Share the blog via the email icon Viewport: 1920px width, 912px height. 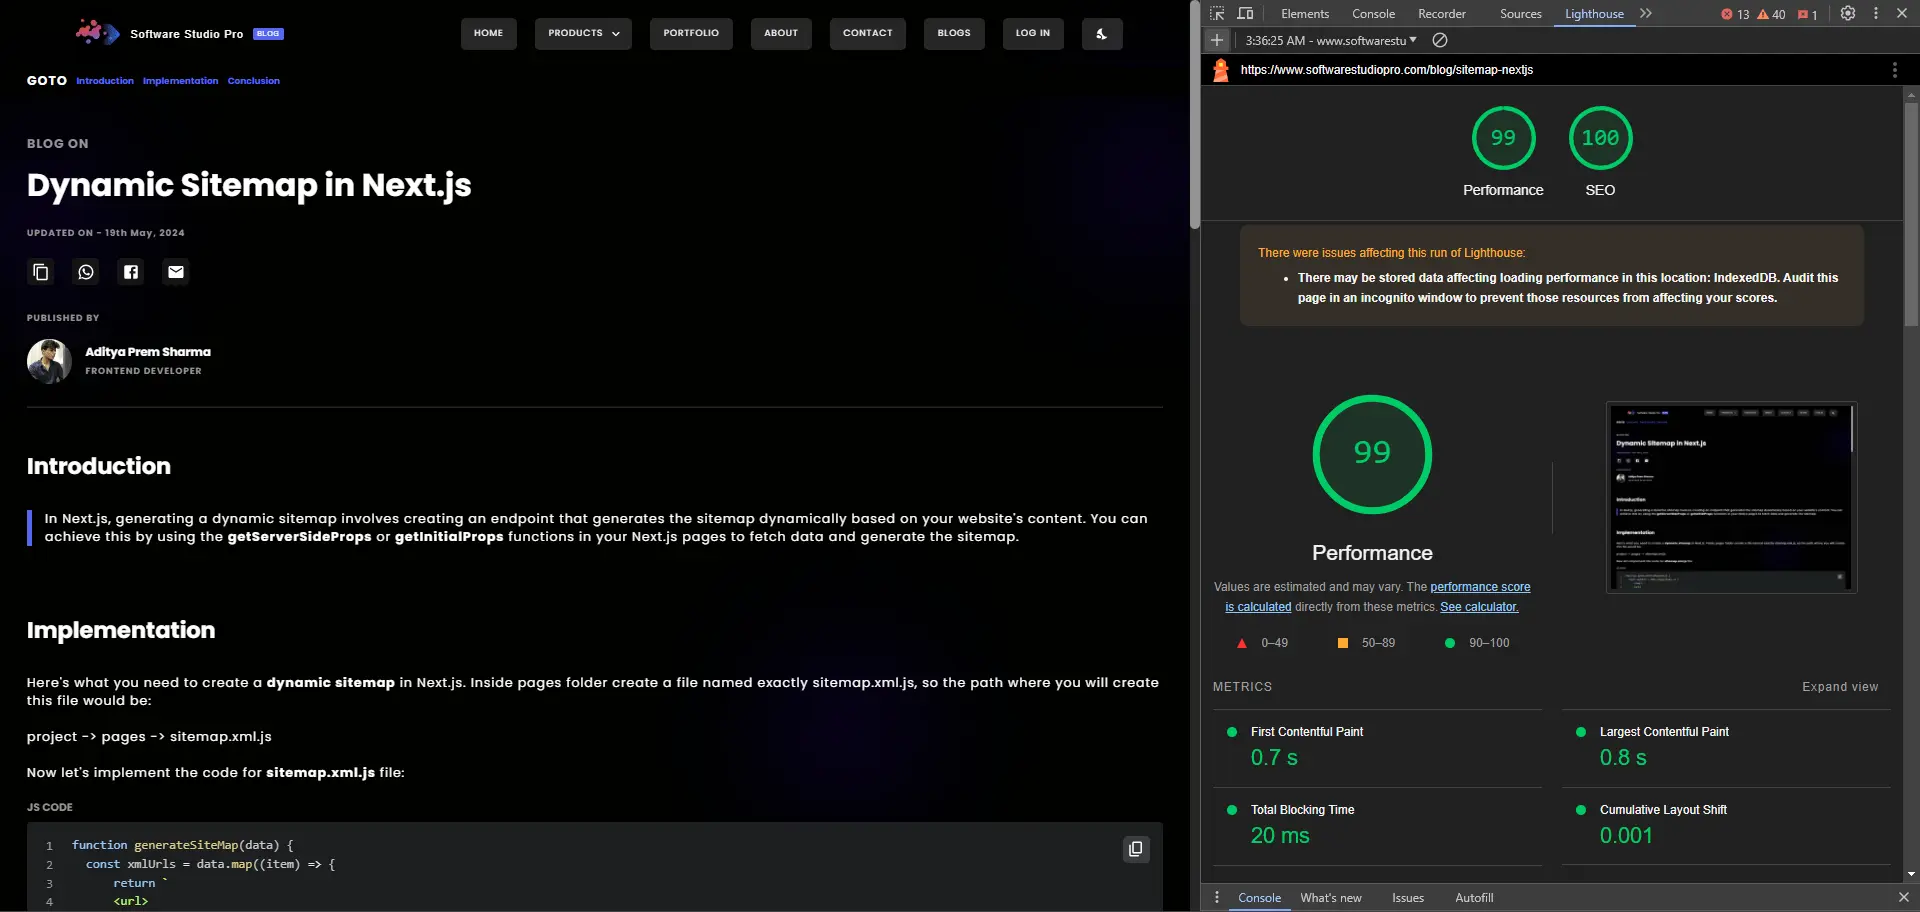tap(176, 272)
